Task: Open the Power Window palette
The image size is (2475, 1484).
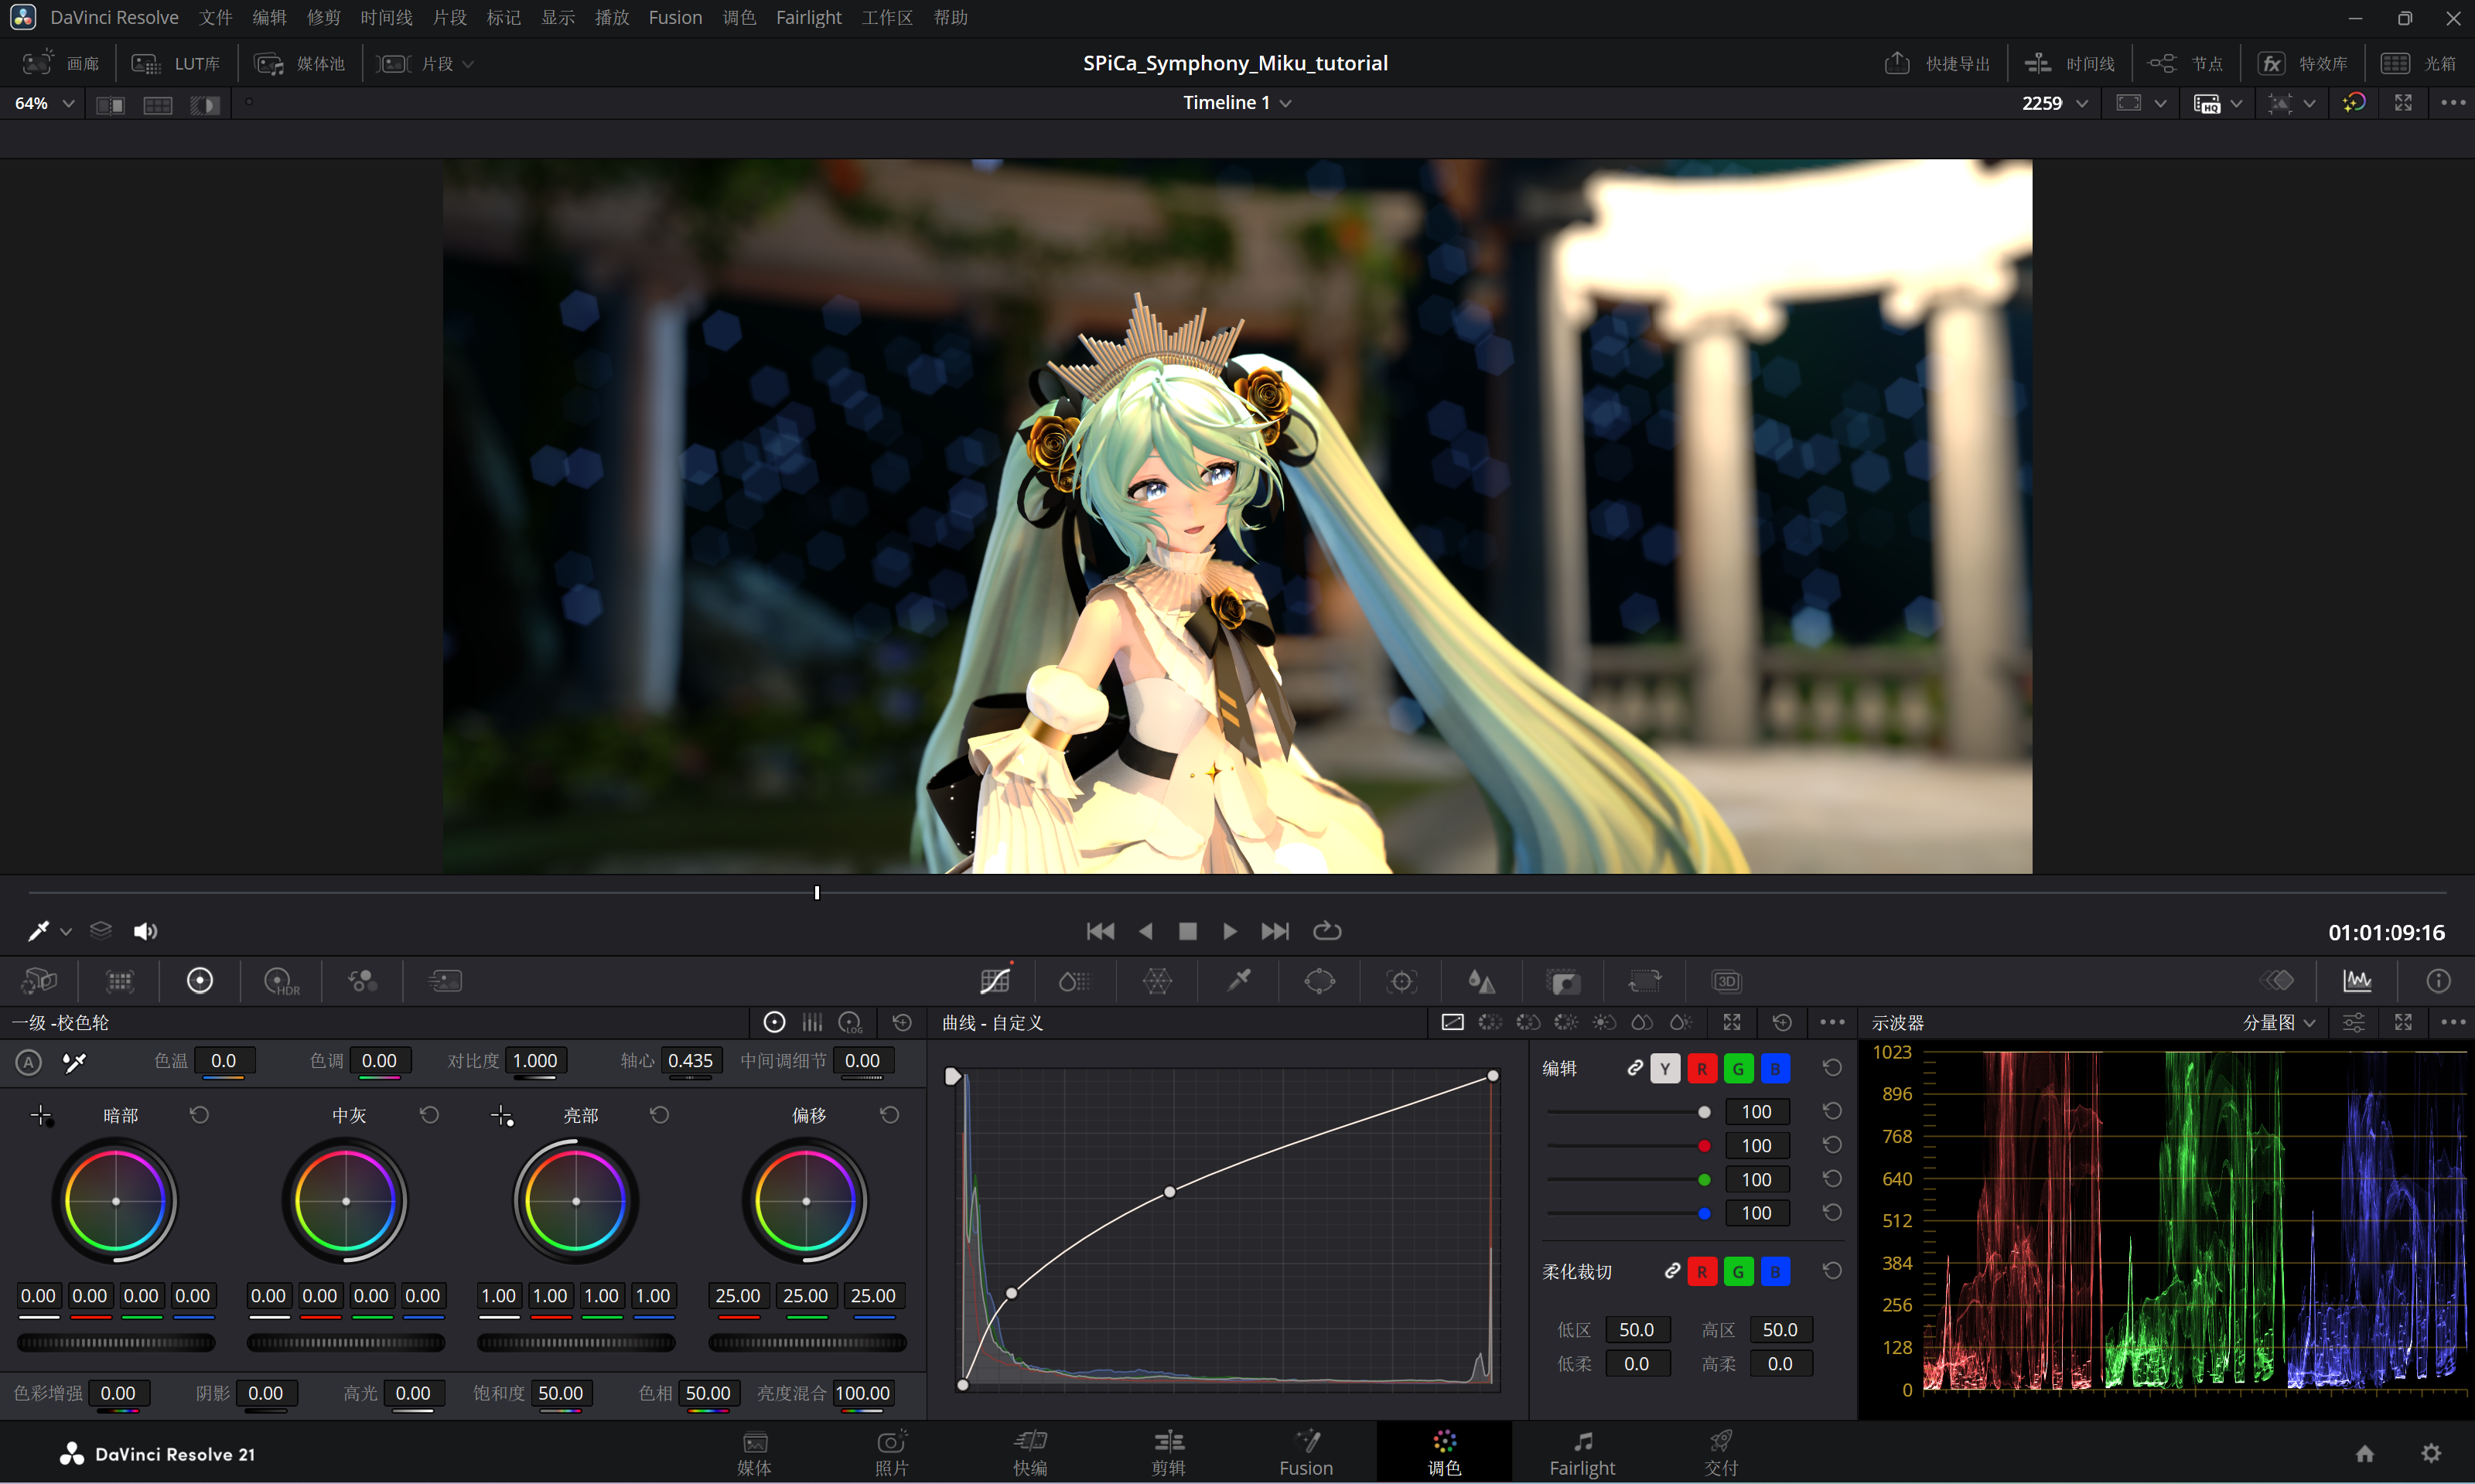Action: (x=1319, y=981)
